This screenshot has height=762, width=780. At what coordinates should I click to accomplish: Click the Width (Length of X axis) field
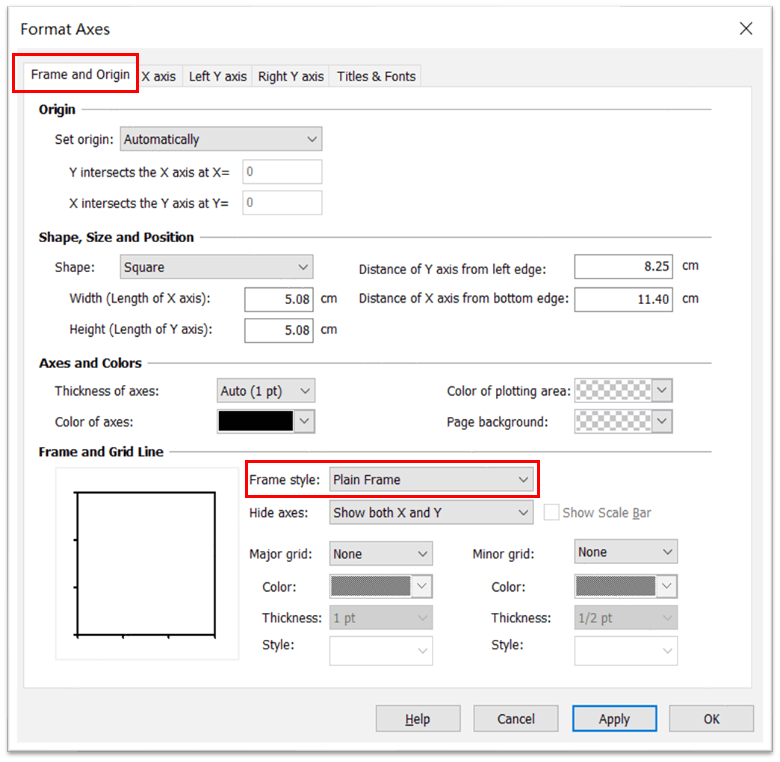click(x=279, y=299)
